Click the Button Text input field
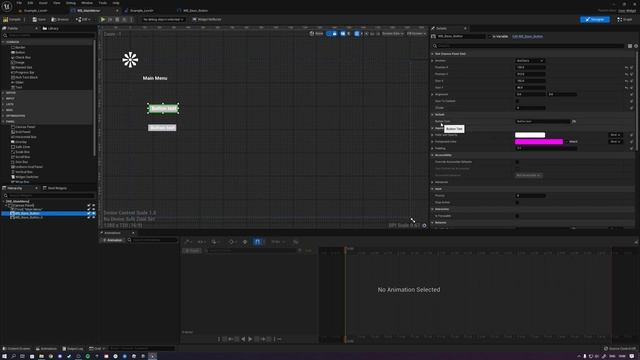The height and width of the screenshot is (360, 640). (542, 121)
